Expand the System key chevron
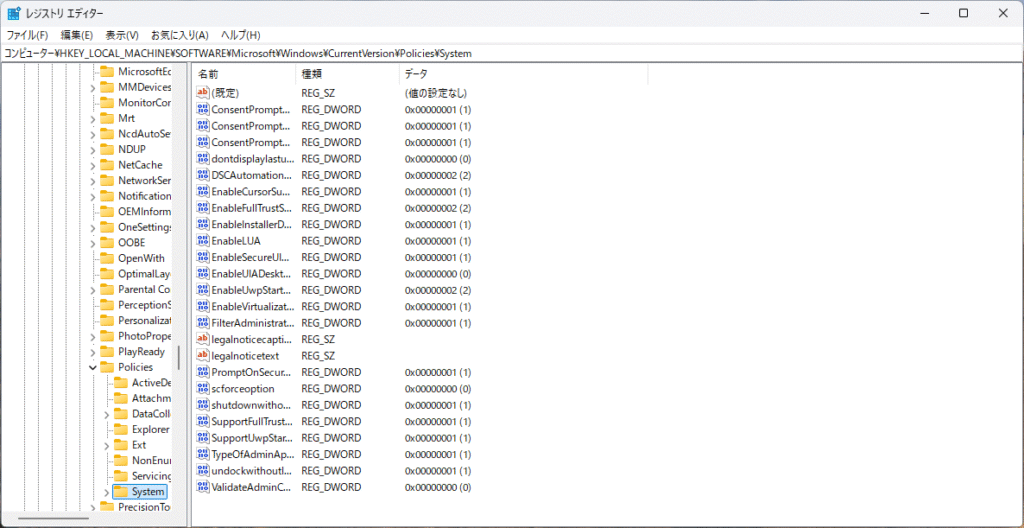Image resolution: width=1024 pixels, height=528 pixels. click(x=107, y=492)
